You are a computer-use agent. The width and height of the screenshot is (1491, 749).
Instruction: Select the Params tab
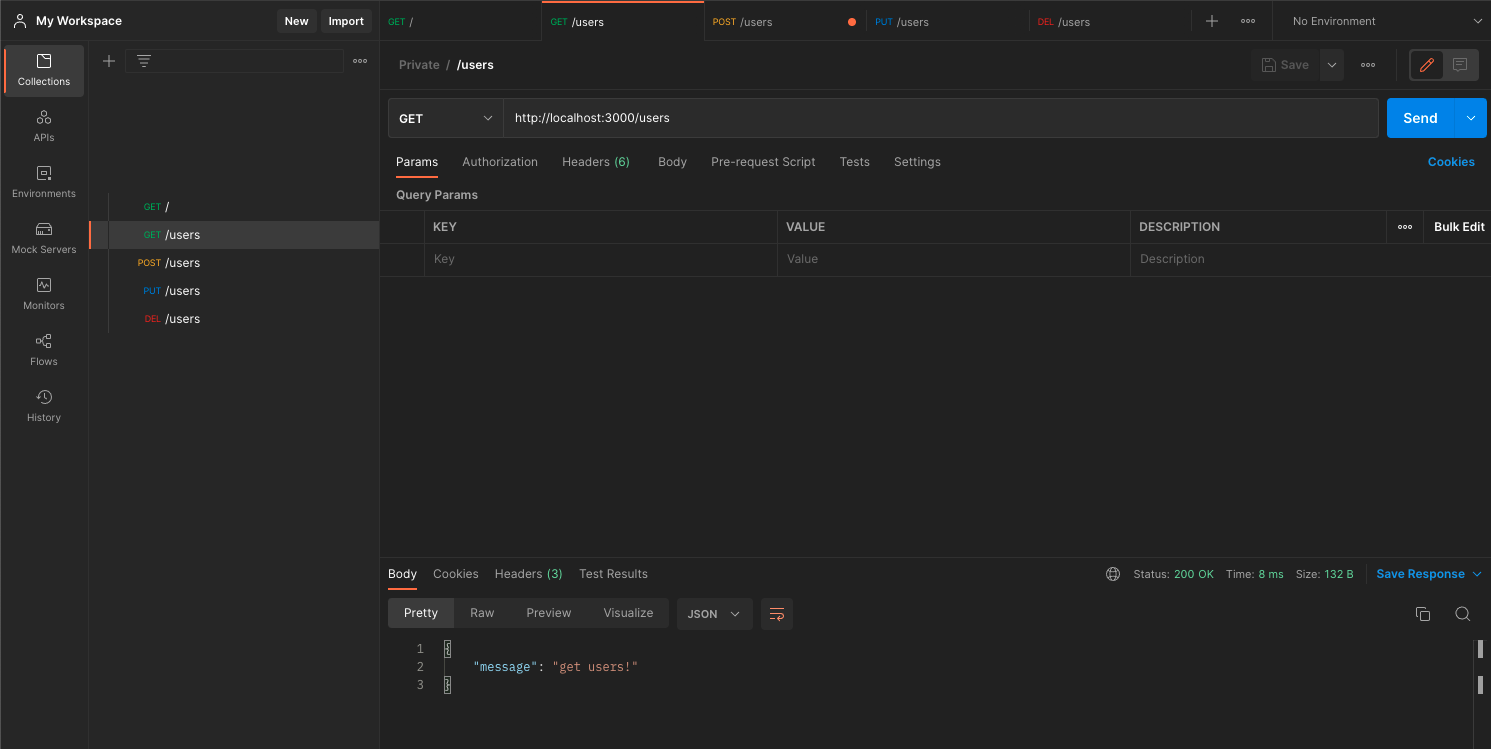point(417,162)
